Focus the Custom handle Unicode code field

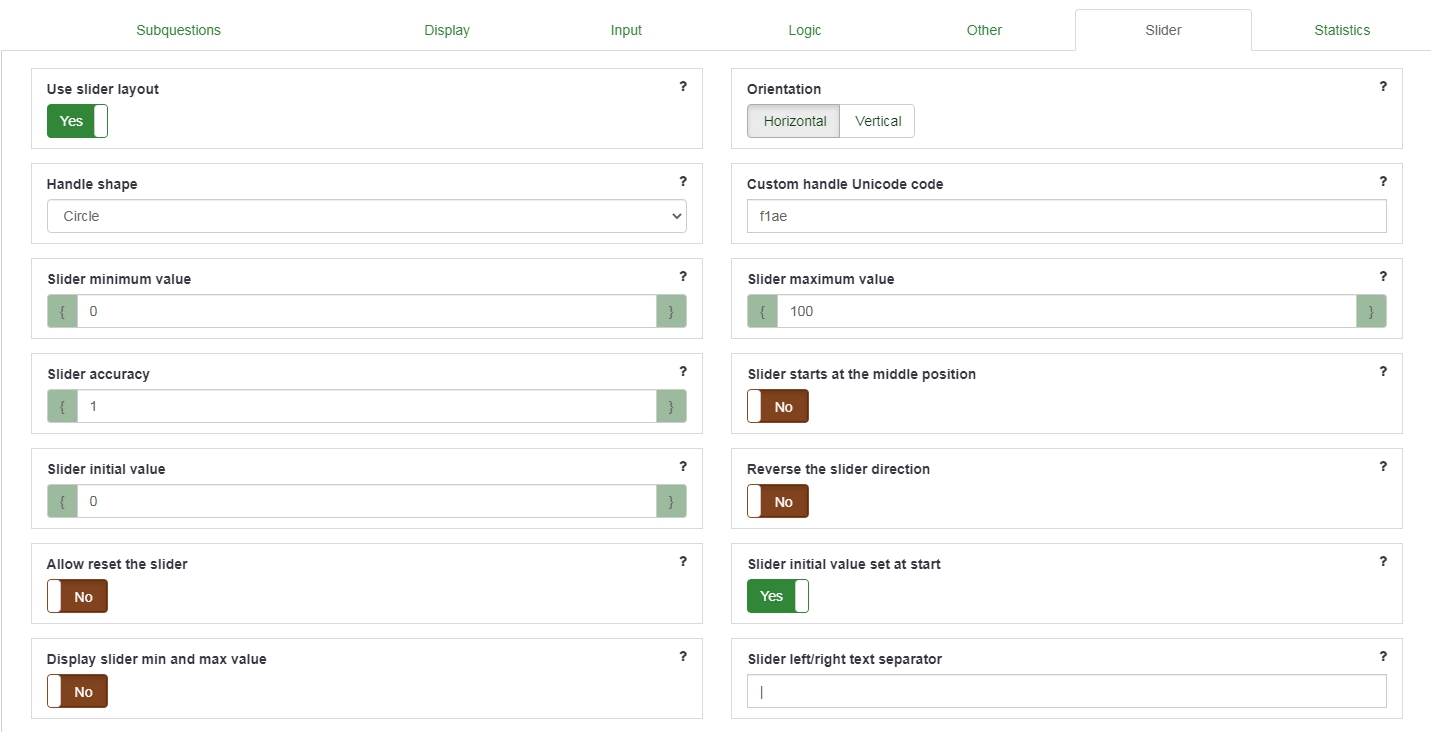(1066, 216)
